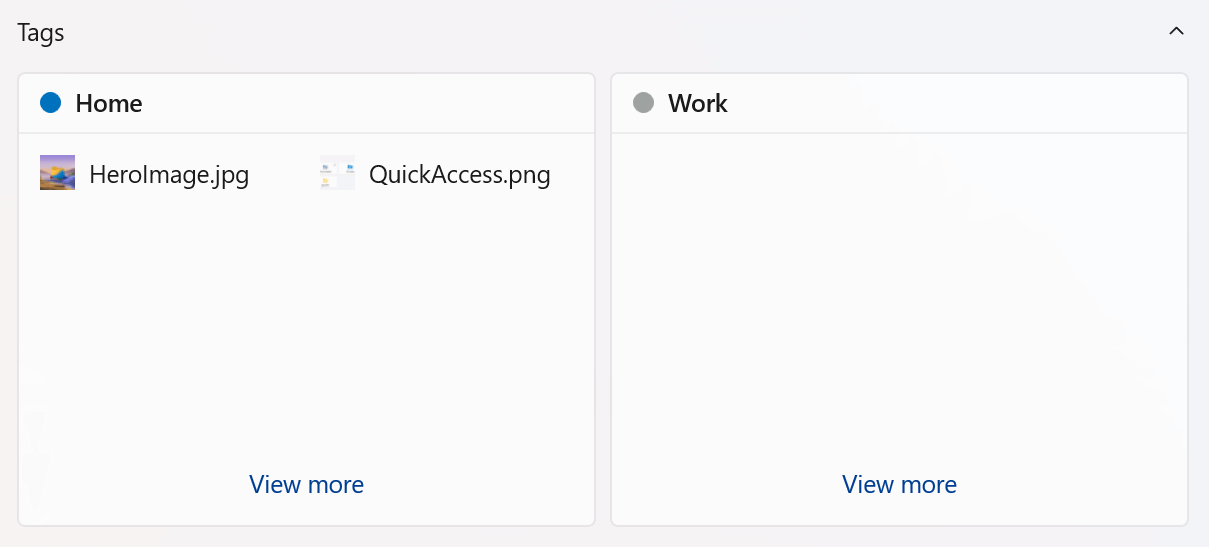Select the HeroImage.jpg file name

(x=169, y=175)
